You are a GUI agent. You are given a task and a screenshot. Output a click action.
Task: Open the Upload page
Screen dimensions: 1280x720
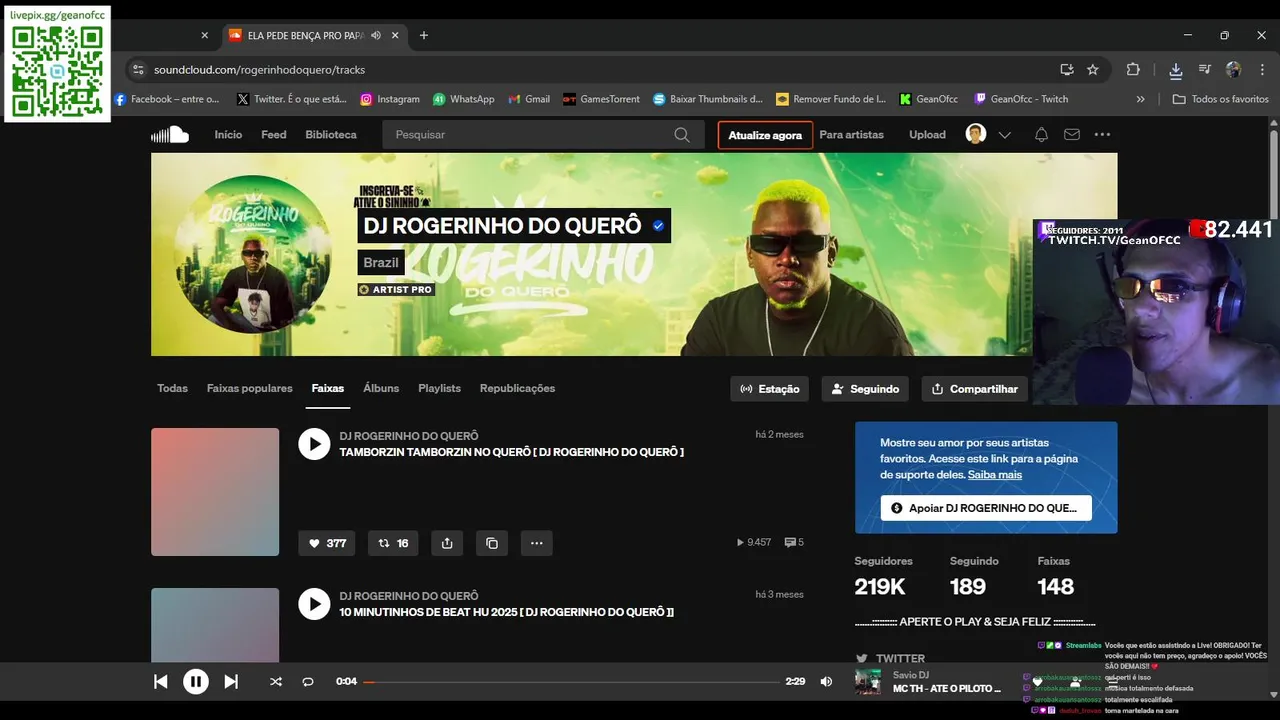click(927, 135)
